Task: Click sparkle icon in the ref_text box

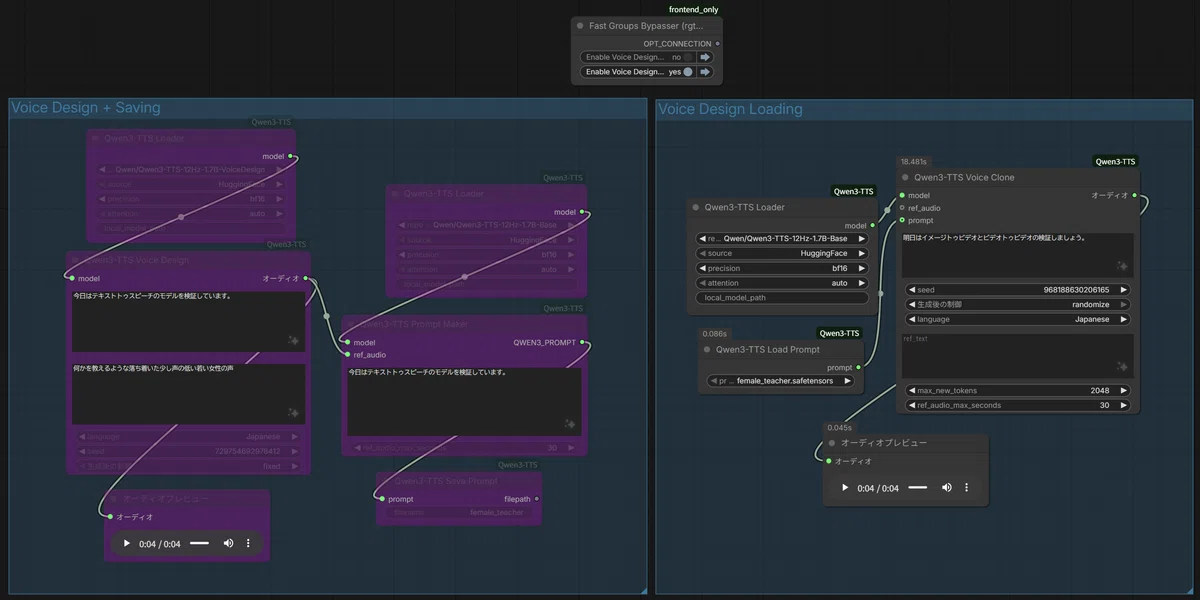Action: pos(1123,369)
